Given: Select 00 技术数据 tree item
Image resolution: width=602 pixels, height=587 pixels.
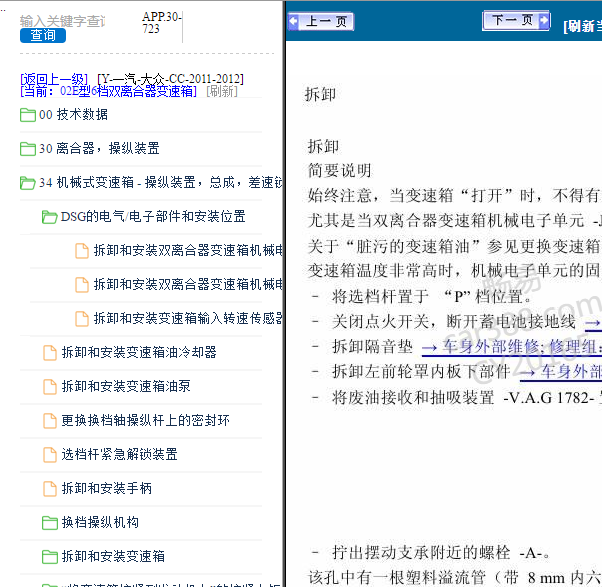Looking at the screenshot, I should tap(73, 114).
